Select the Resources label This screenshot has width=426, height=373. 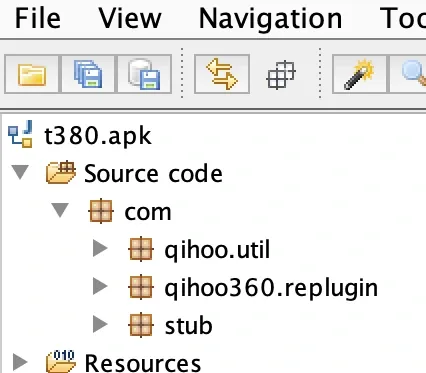point(143,363)
